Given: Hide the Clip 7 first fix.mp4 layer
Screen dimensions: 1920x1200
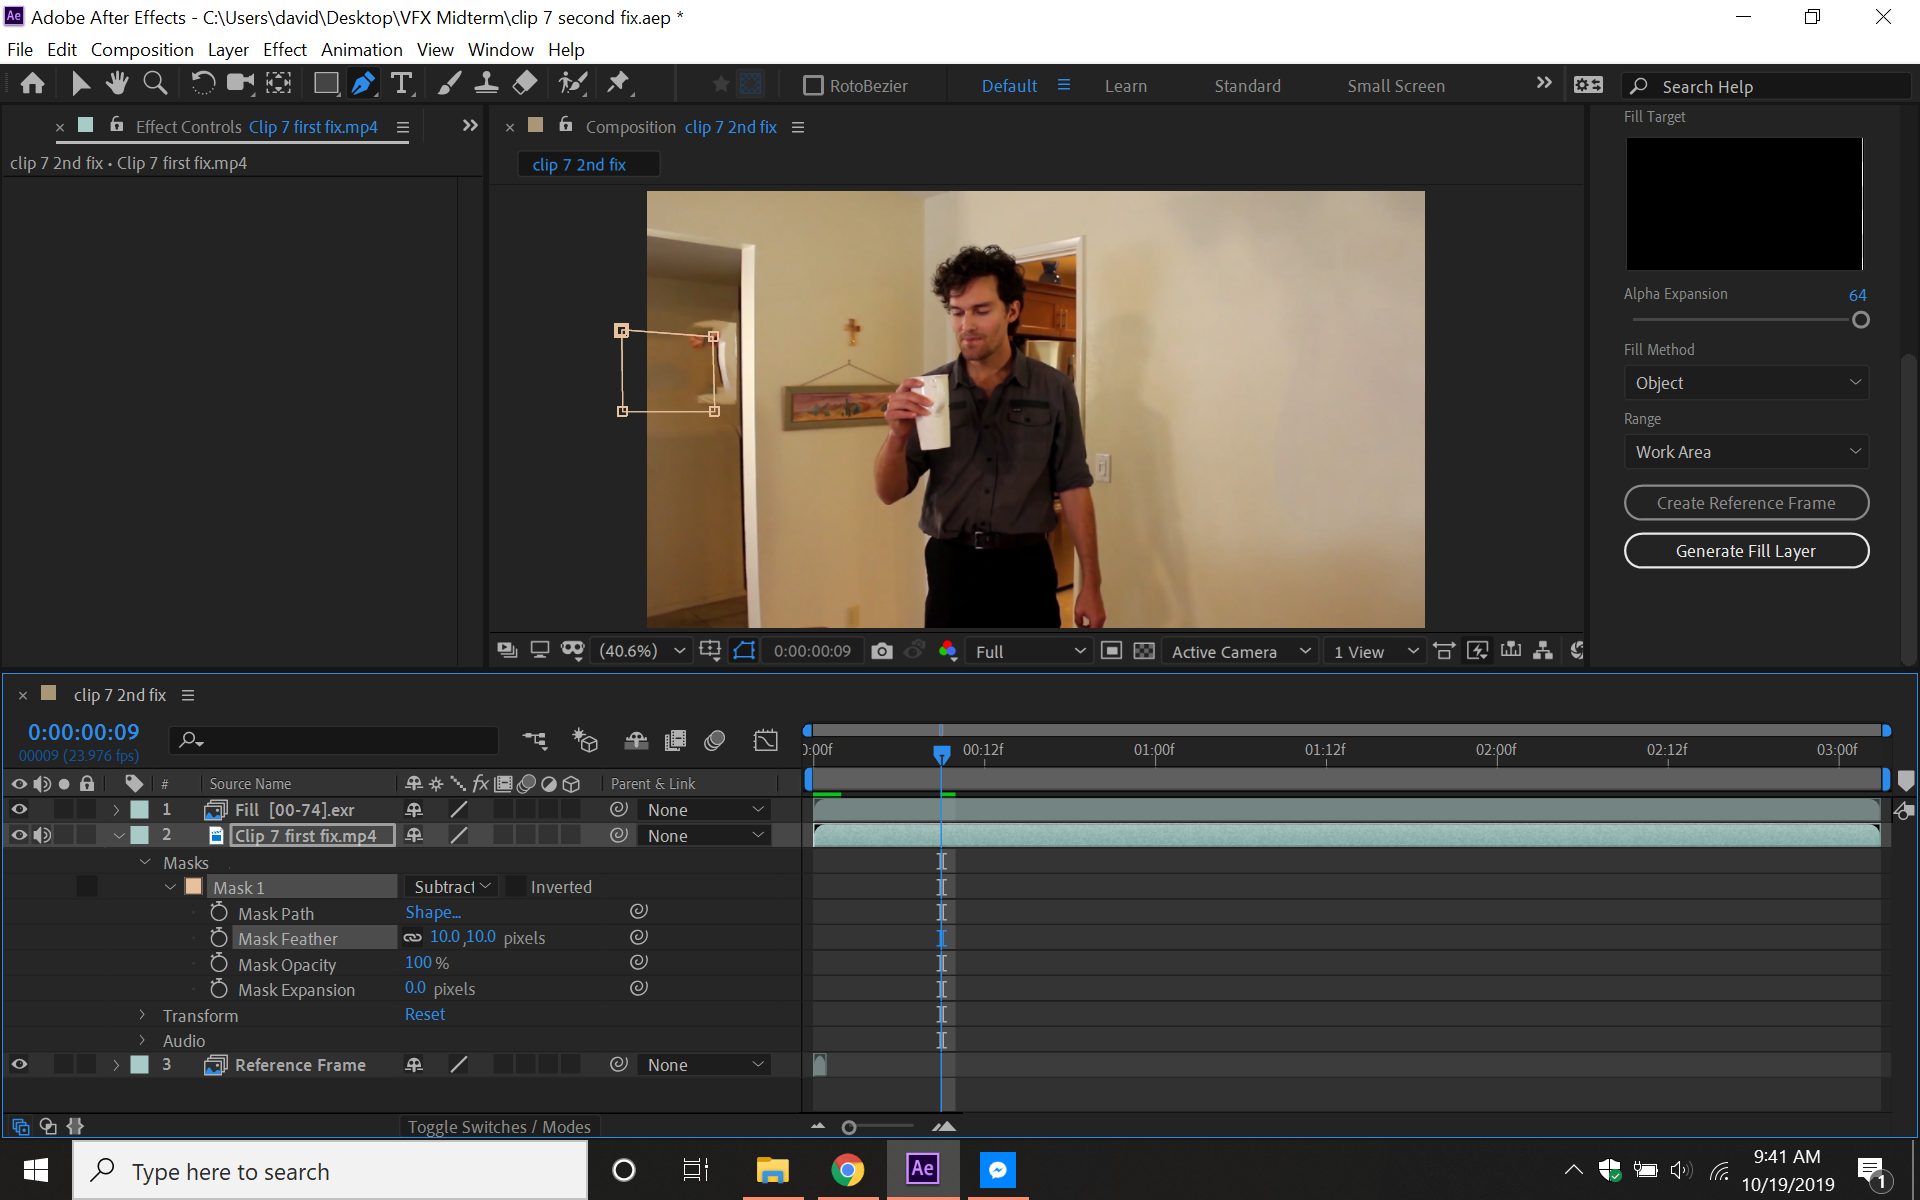Looking at the screenshot, I should 19,835.
